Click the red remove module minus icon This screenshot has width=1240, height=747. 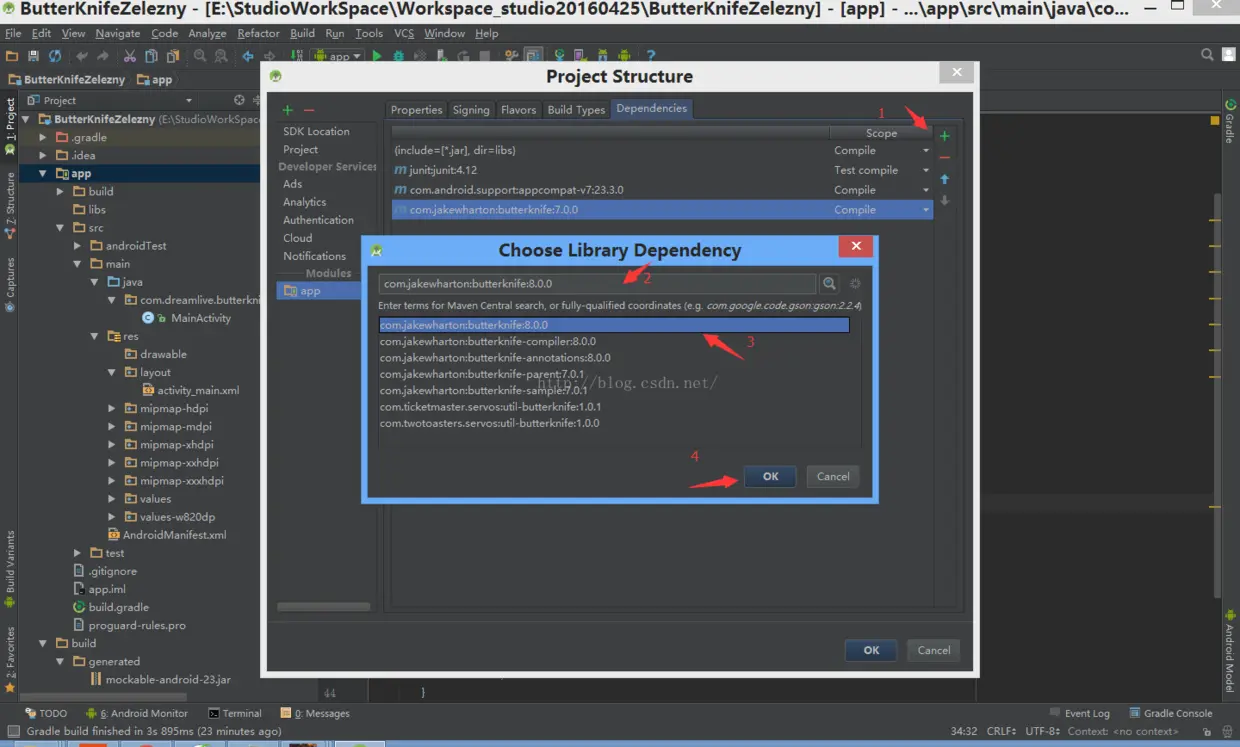pos(309,110)
